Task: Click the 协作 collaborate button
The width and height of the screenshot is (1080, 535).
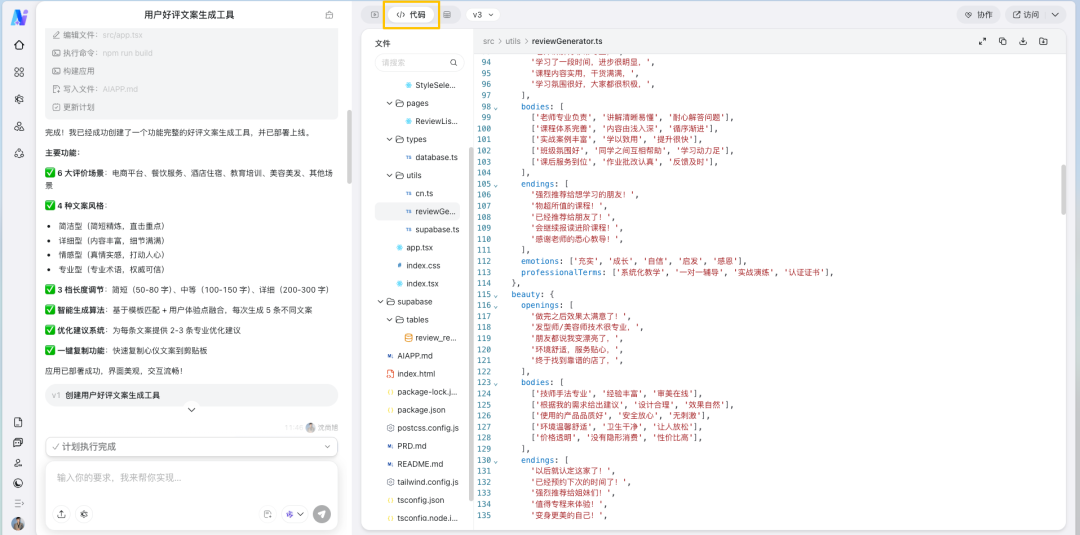Action: click(x=978, y=15)
